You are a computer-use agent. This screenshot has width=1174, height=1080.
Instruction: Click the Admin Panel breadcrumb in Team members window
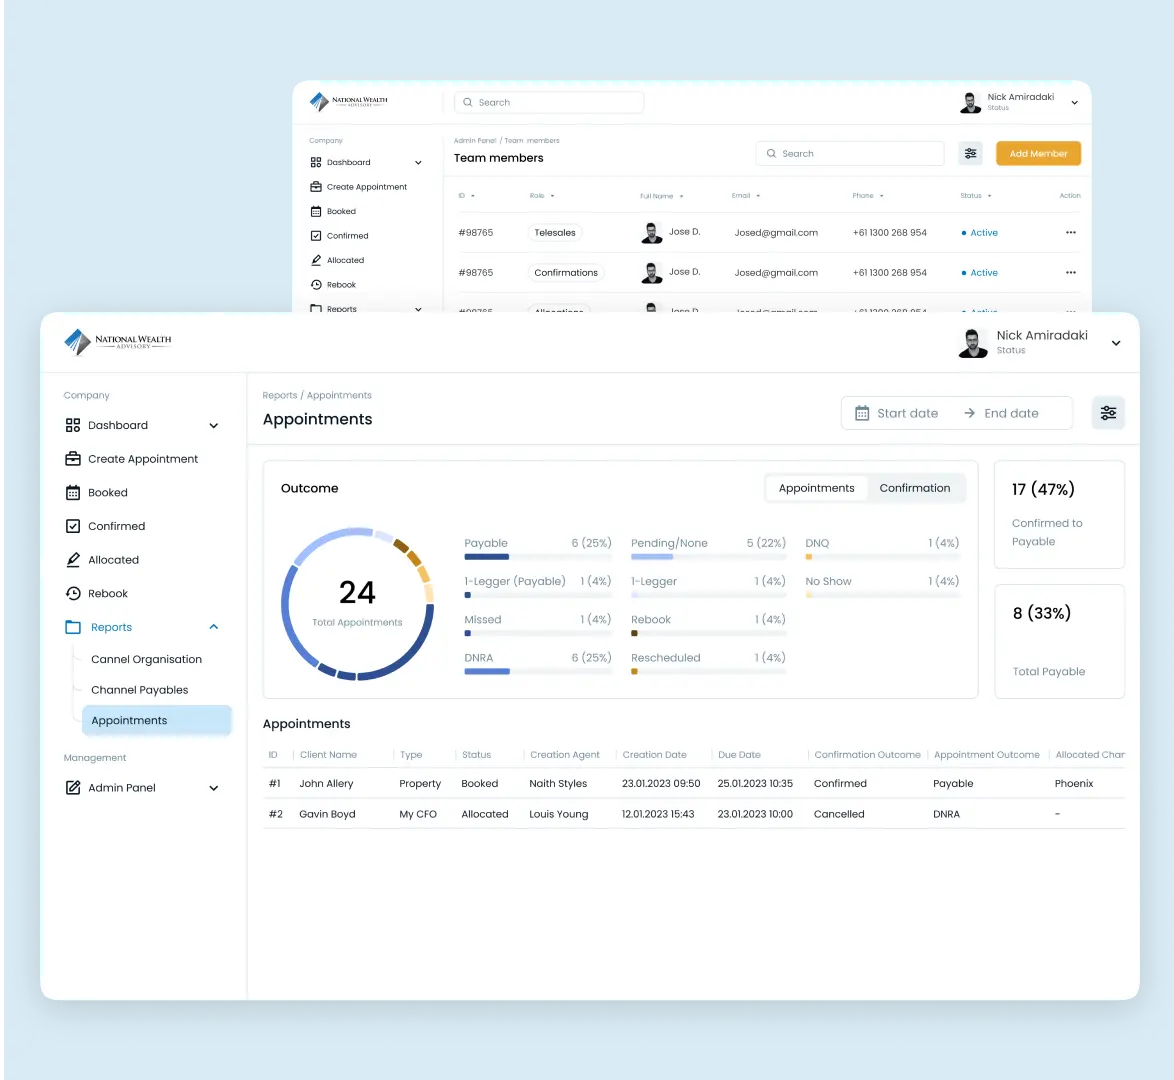click(475, 141)
